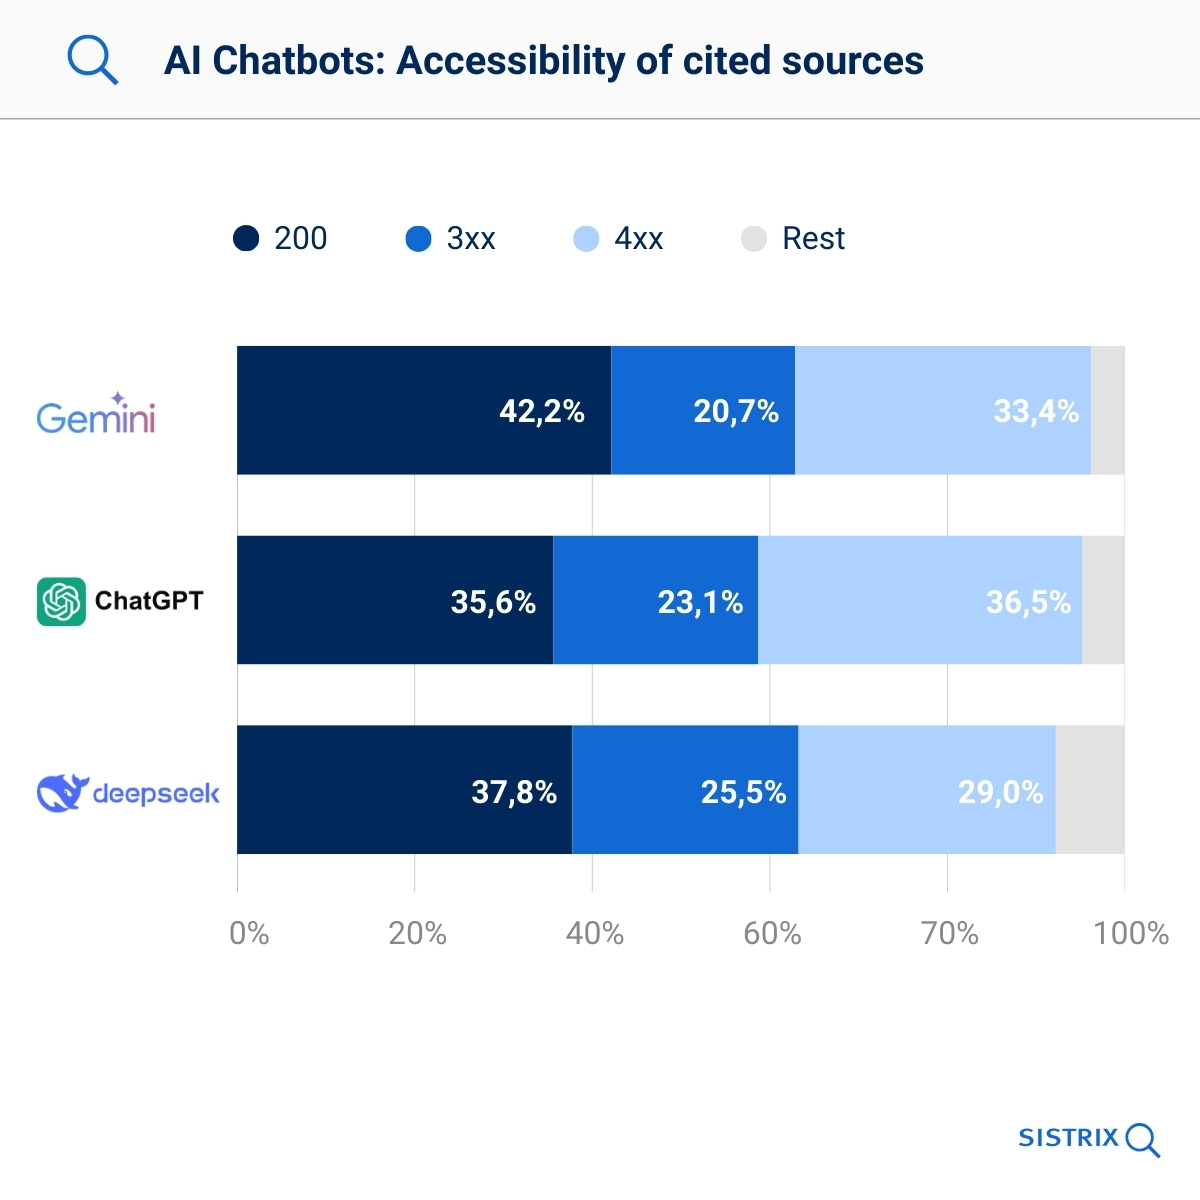Click the light blue 4xx legend dot
Viewport: 1200px width, 1200px height.
coord(586,239)
